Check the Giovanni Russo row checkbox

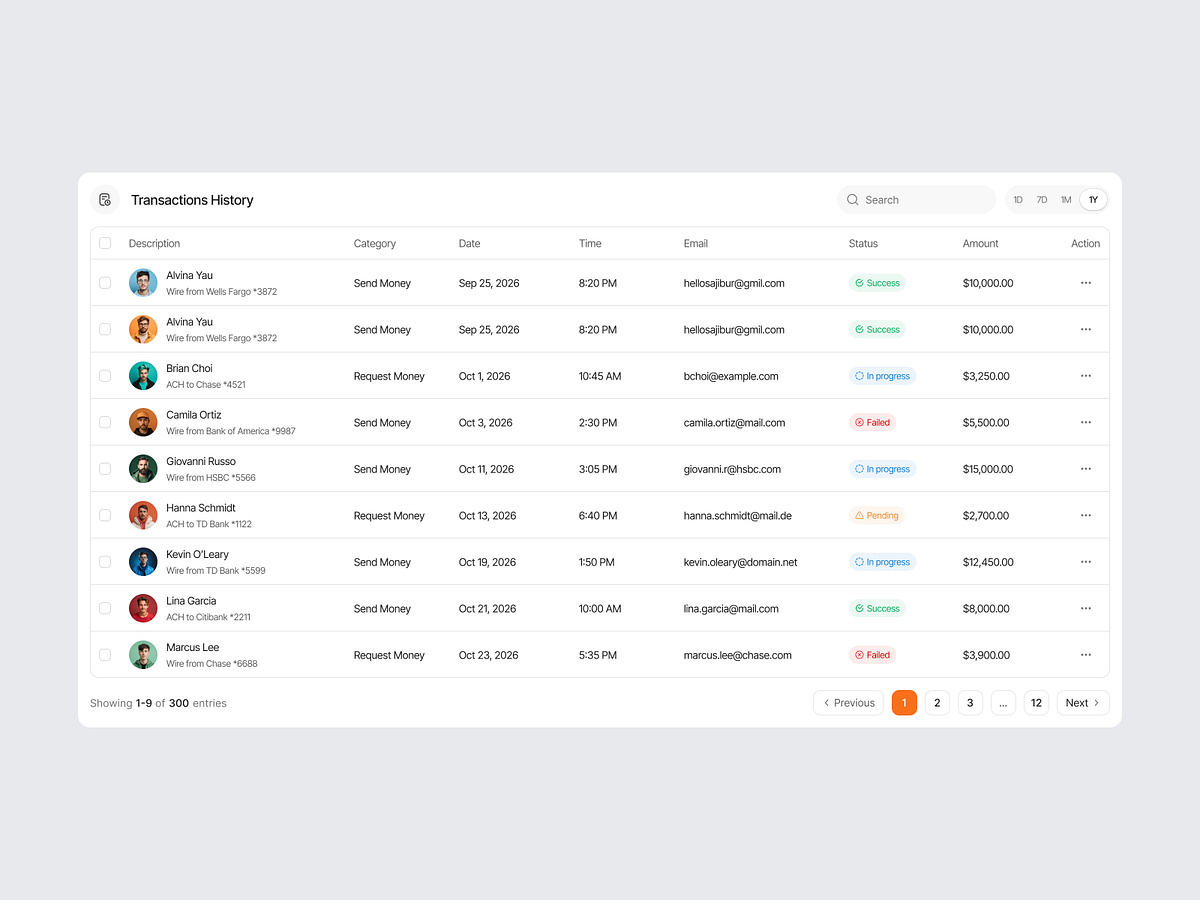coord(105,469)
